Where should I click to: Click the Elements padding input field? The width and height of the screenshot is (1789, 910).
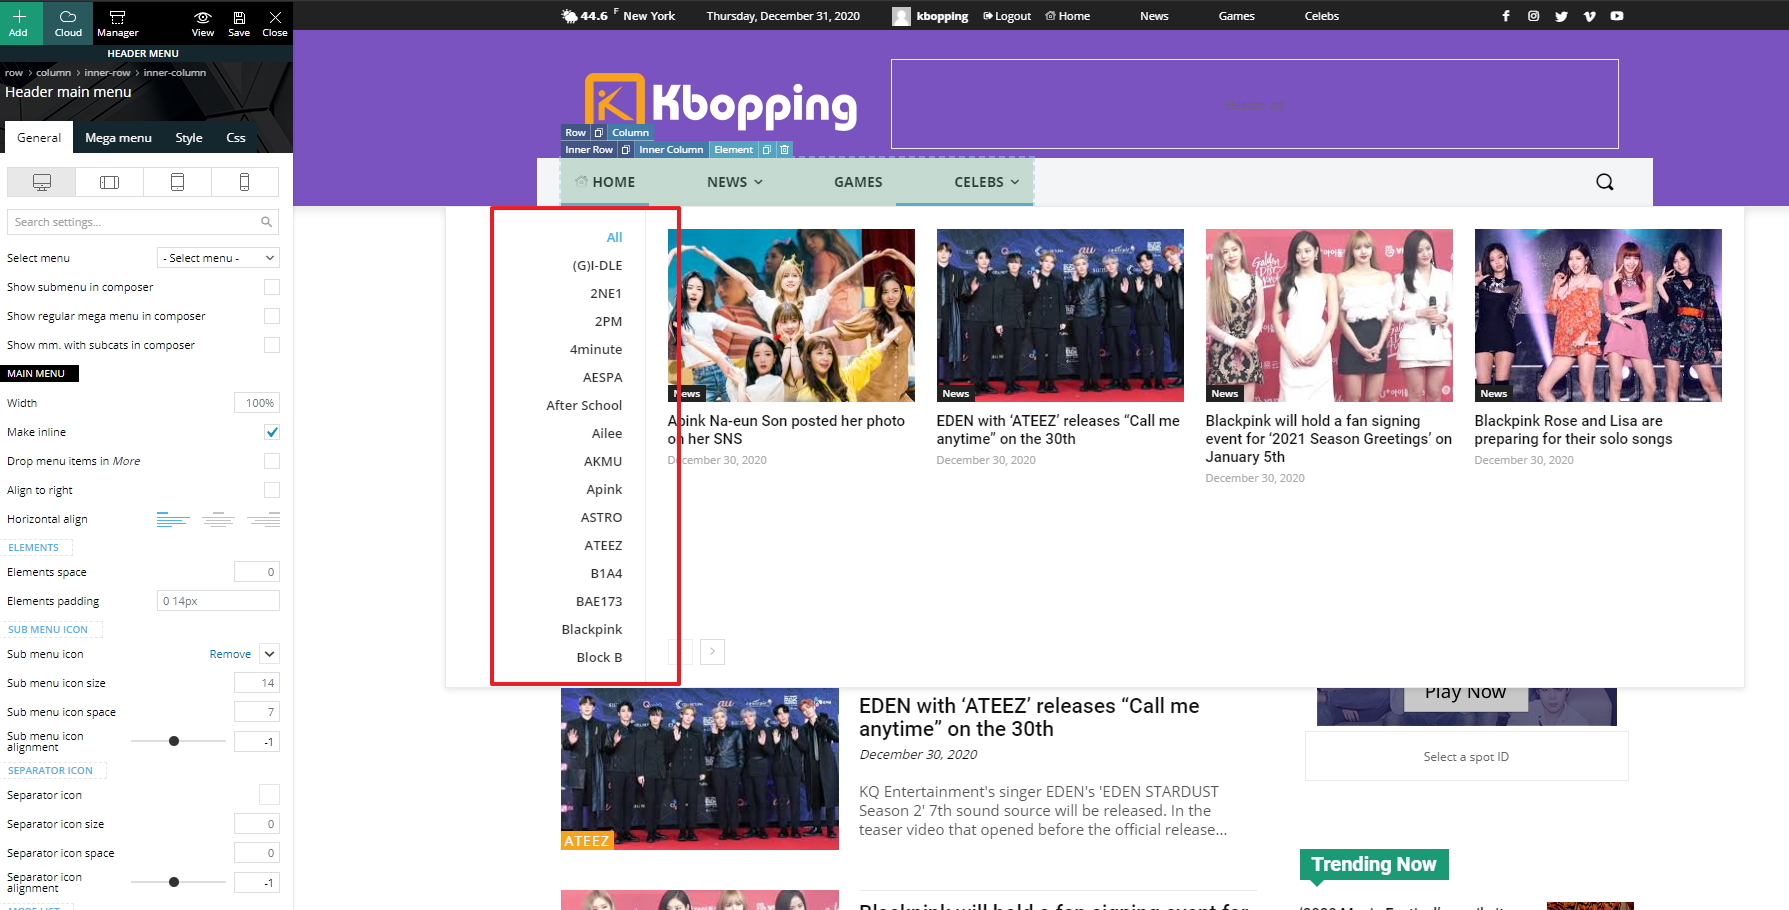point(218,601)
